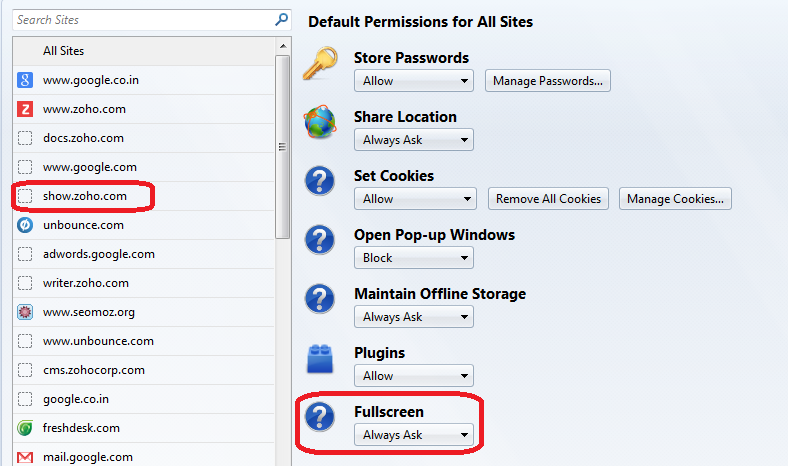Click the question mark icon beside Fullscreen
This screenshot has height=466, width=788.
[320, 417]
